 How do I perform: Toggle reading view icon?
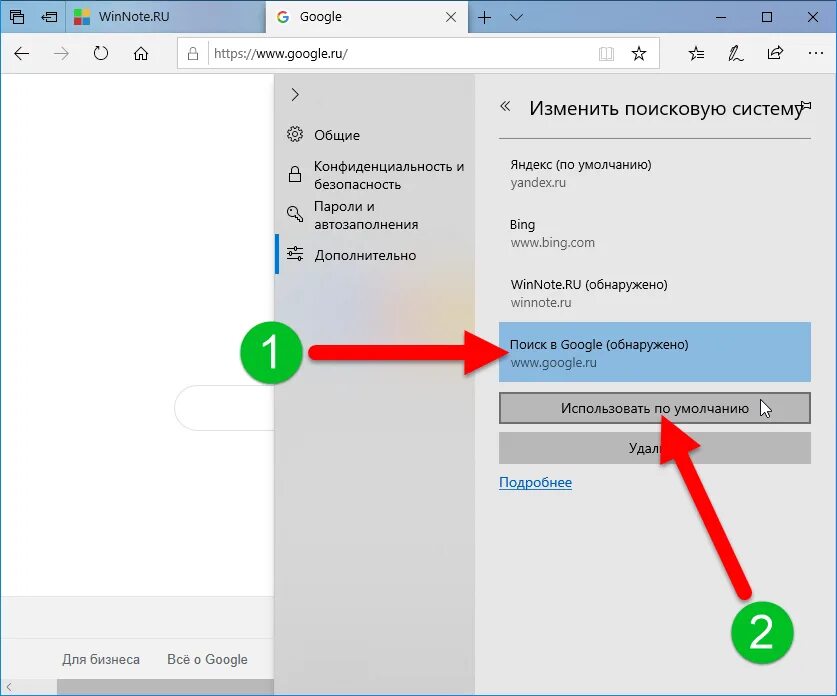point(606,53)
